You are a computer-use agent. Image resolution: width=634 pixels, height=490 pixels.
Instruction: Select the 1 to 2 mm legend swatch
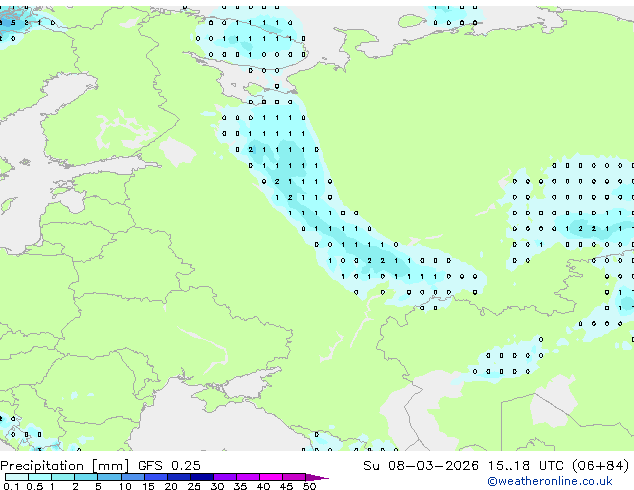[x=63, y=477]
